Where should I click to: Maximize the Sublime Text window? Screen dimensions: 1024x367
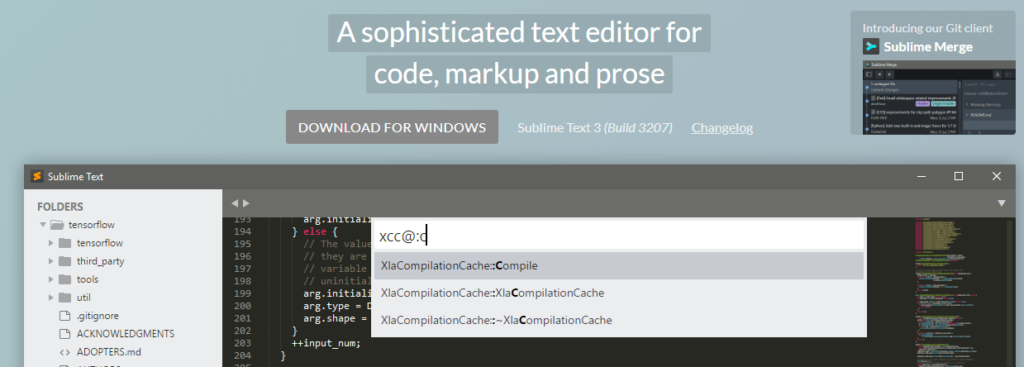pos(958,176)
